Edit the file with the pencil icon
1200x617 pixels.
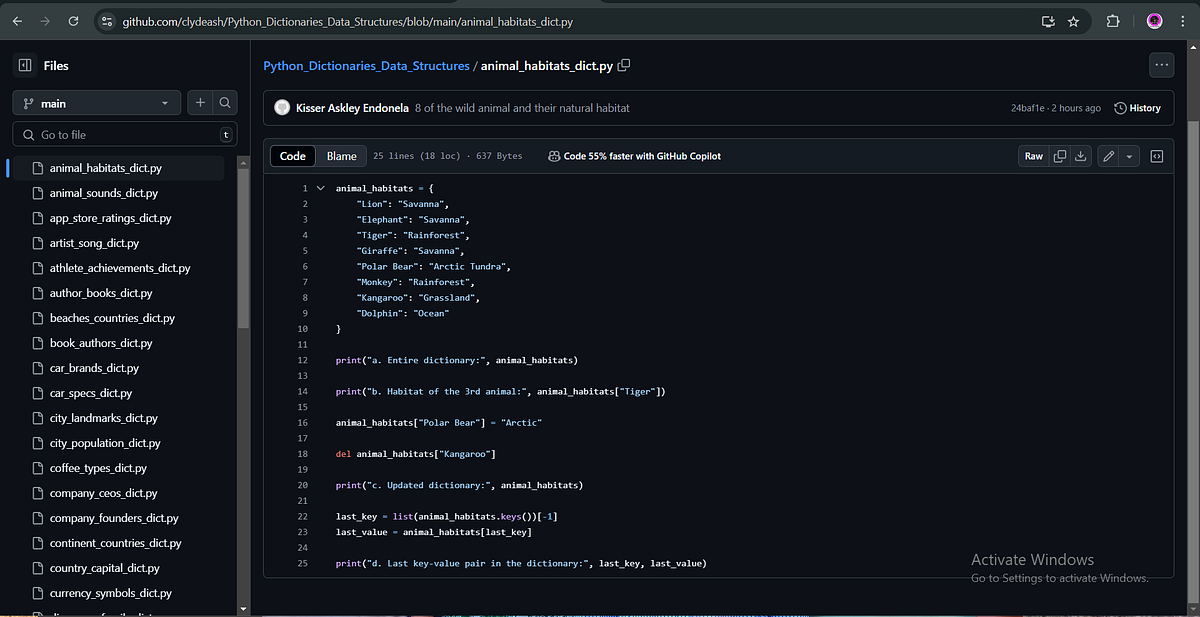[1107, 156]
